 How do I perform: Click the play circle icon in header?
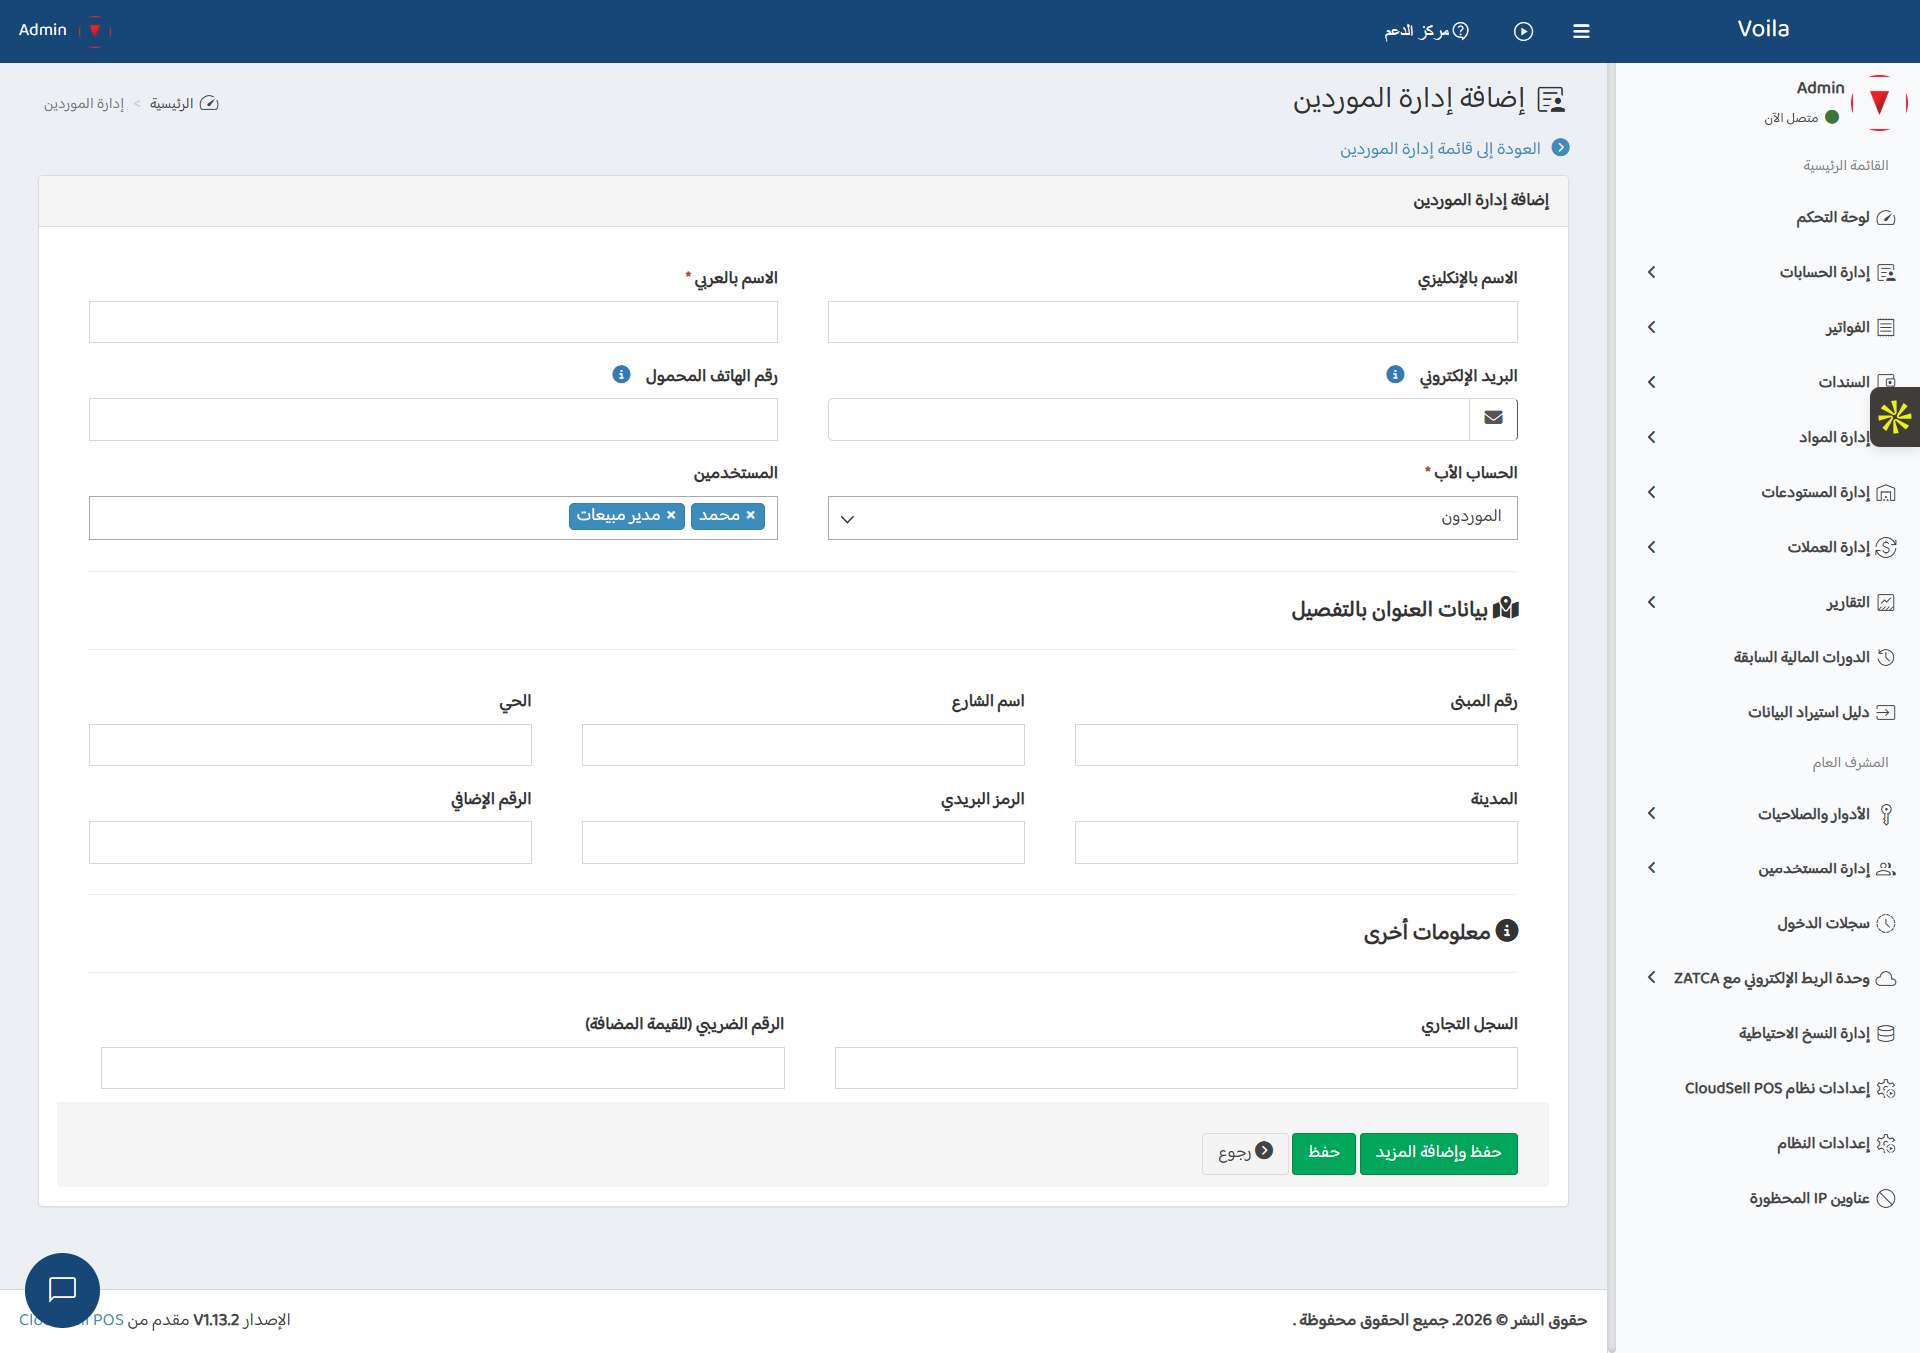tap(1523, 31)
